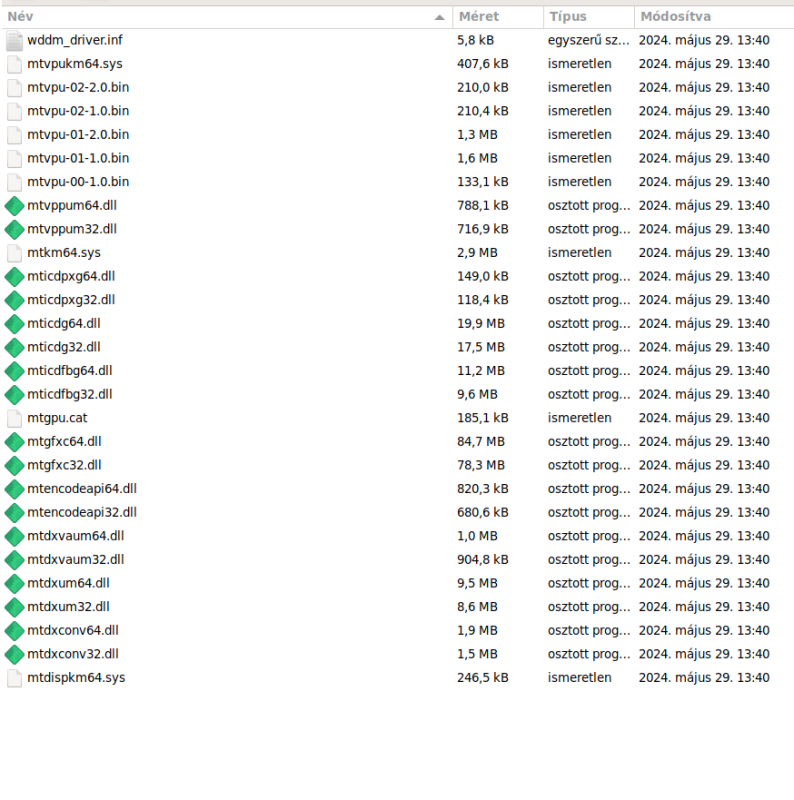Sort by the Név column header
The height and width of the screenshot is (800, 794).
tap(226, 17)
